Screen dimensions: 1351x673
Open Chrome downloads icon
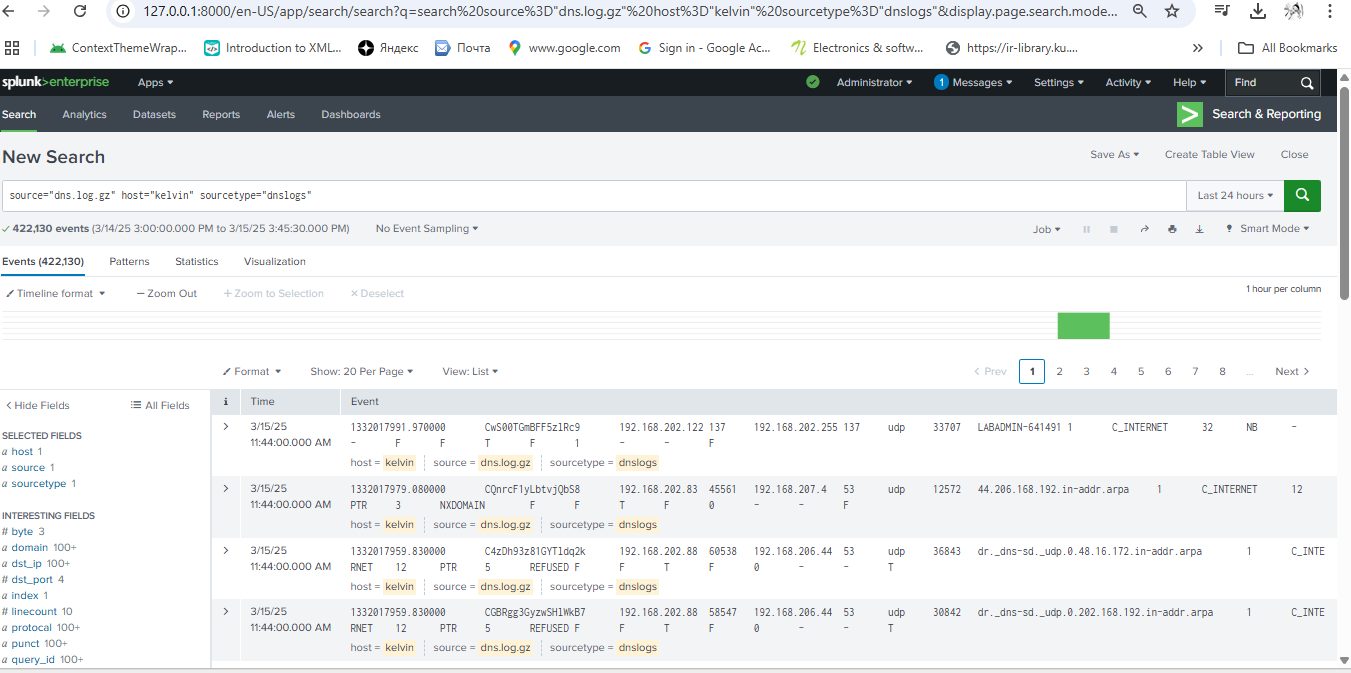(1258, 11)
